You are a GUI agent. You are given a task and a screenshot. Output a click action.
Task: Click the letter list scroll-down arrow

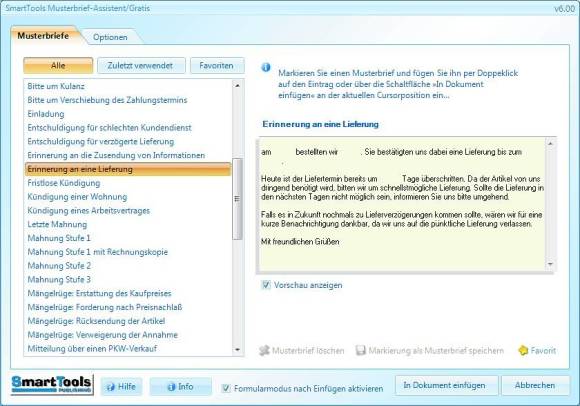237,349
